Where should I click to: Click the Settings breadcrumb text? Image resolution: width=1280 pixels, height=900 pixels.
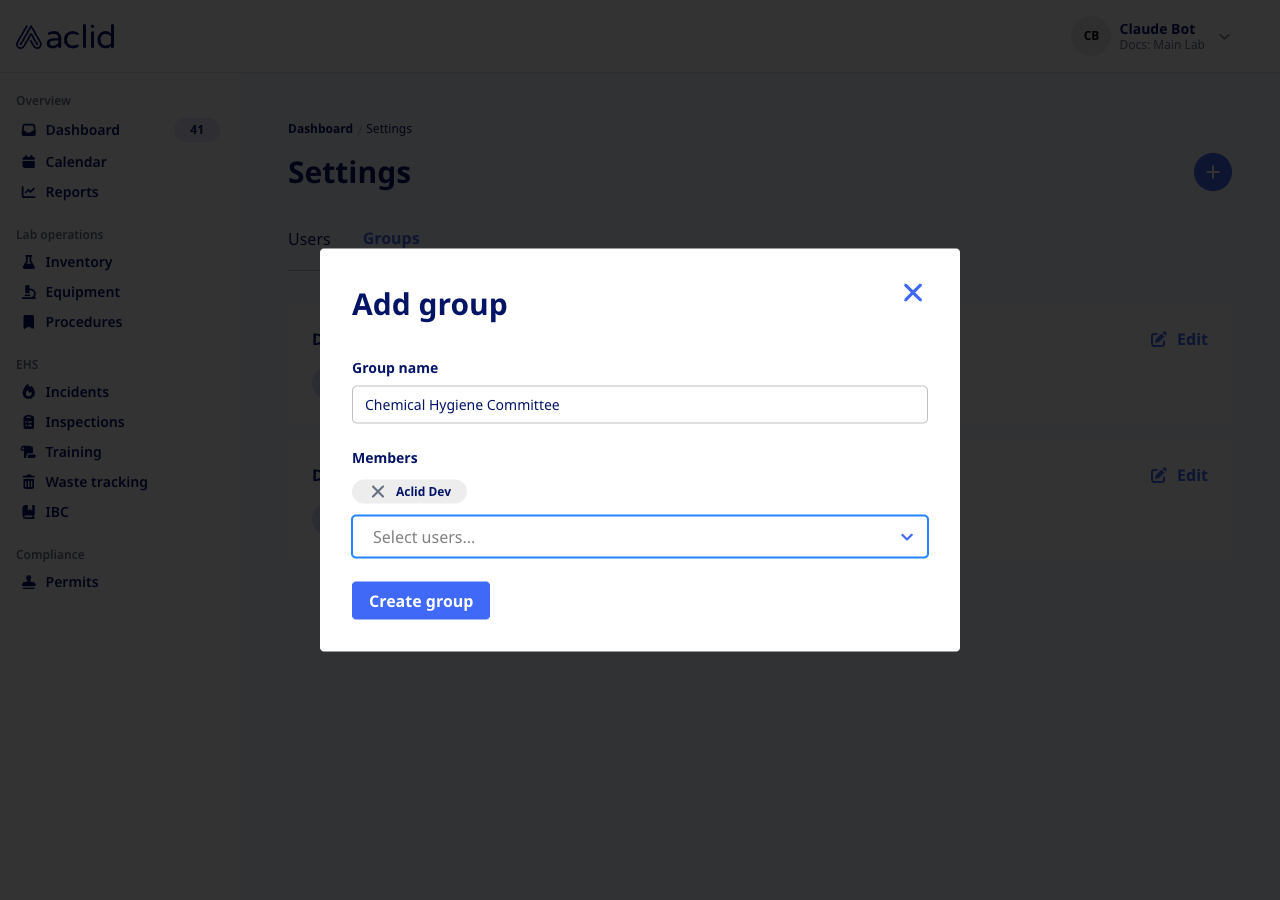tap(389, 129)
